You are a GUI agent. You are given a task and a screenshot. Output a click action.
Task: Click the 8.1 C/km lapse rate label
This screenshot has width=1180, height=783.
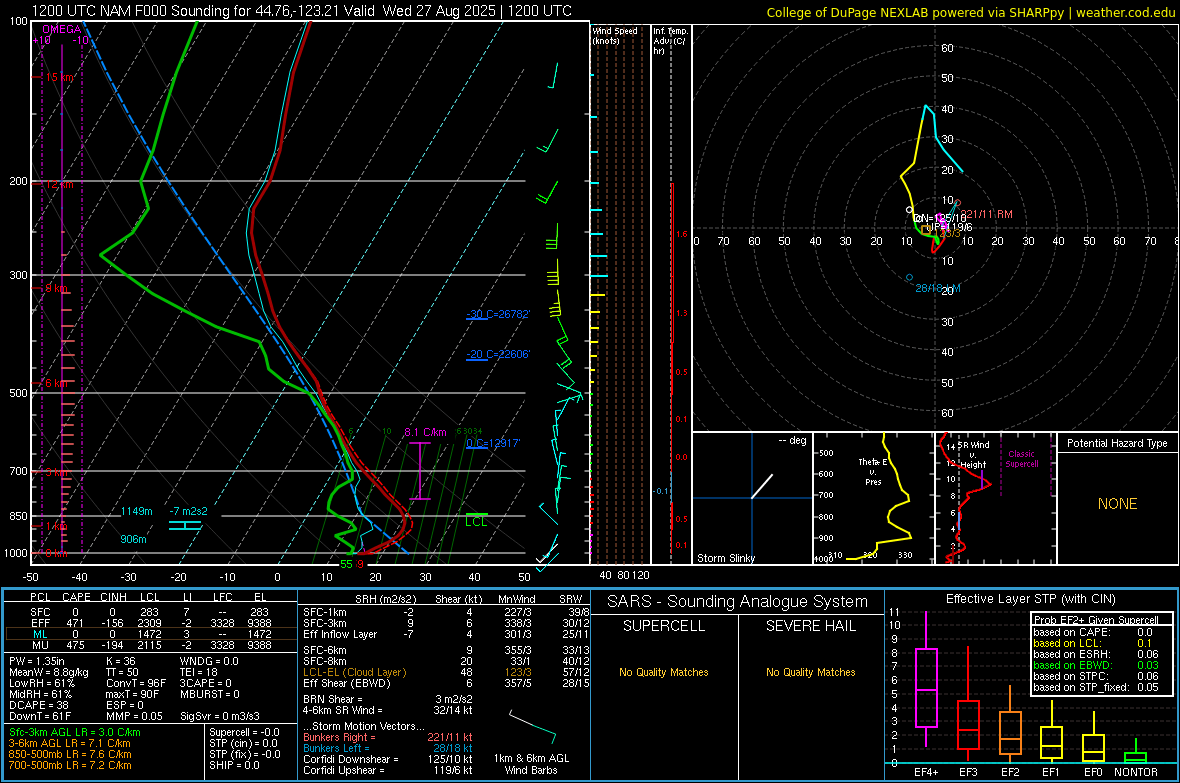(x=425, y=432)
